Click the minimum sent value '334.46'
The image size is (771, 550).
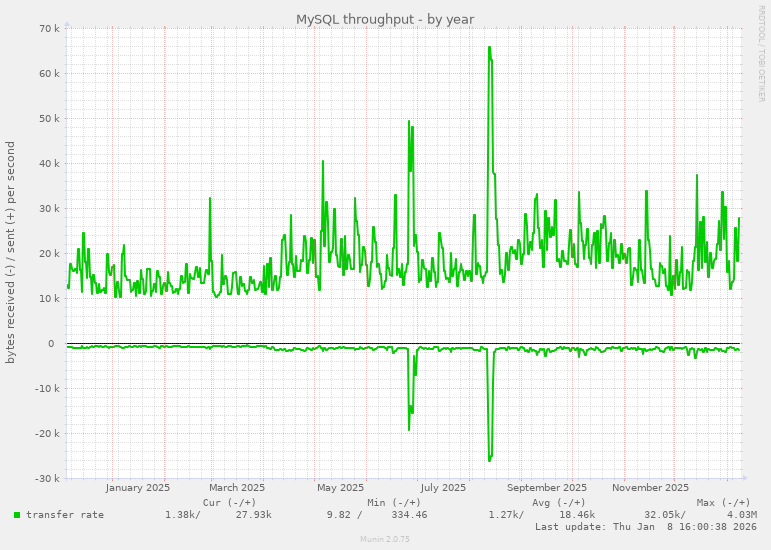tap(409, 515)
